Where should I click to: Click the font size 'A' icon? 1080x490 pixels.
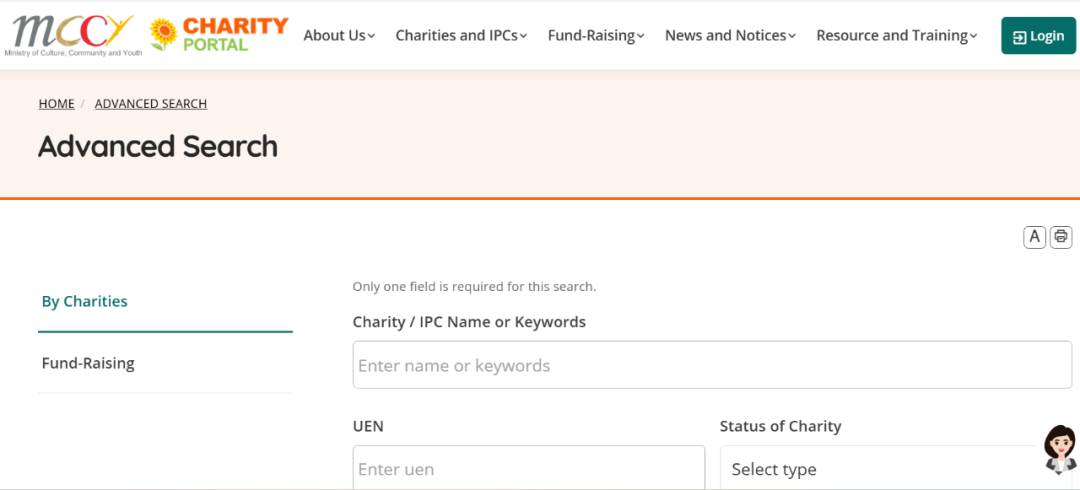click(1034, 237)
